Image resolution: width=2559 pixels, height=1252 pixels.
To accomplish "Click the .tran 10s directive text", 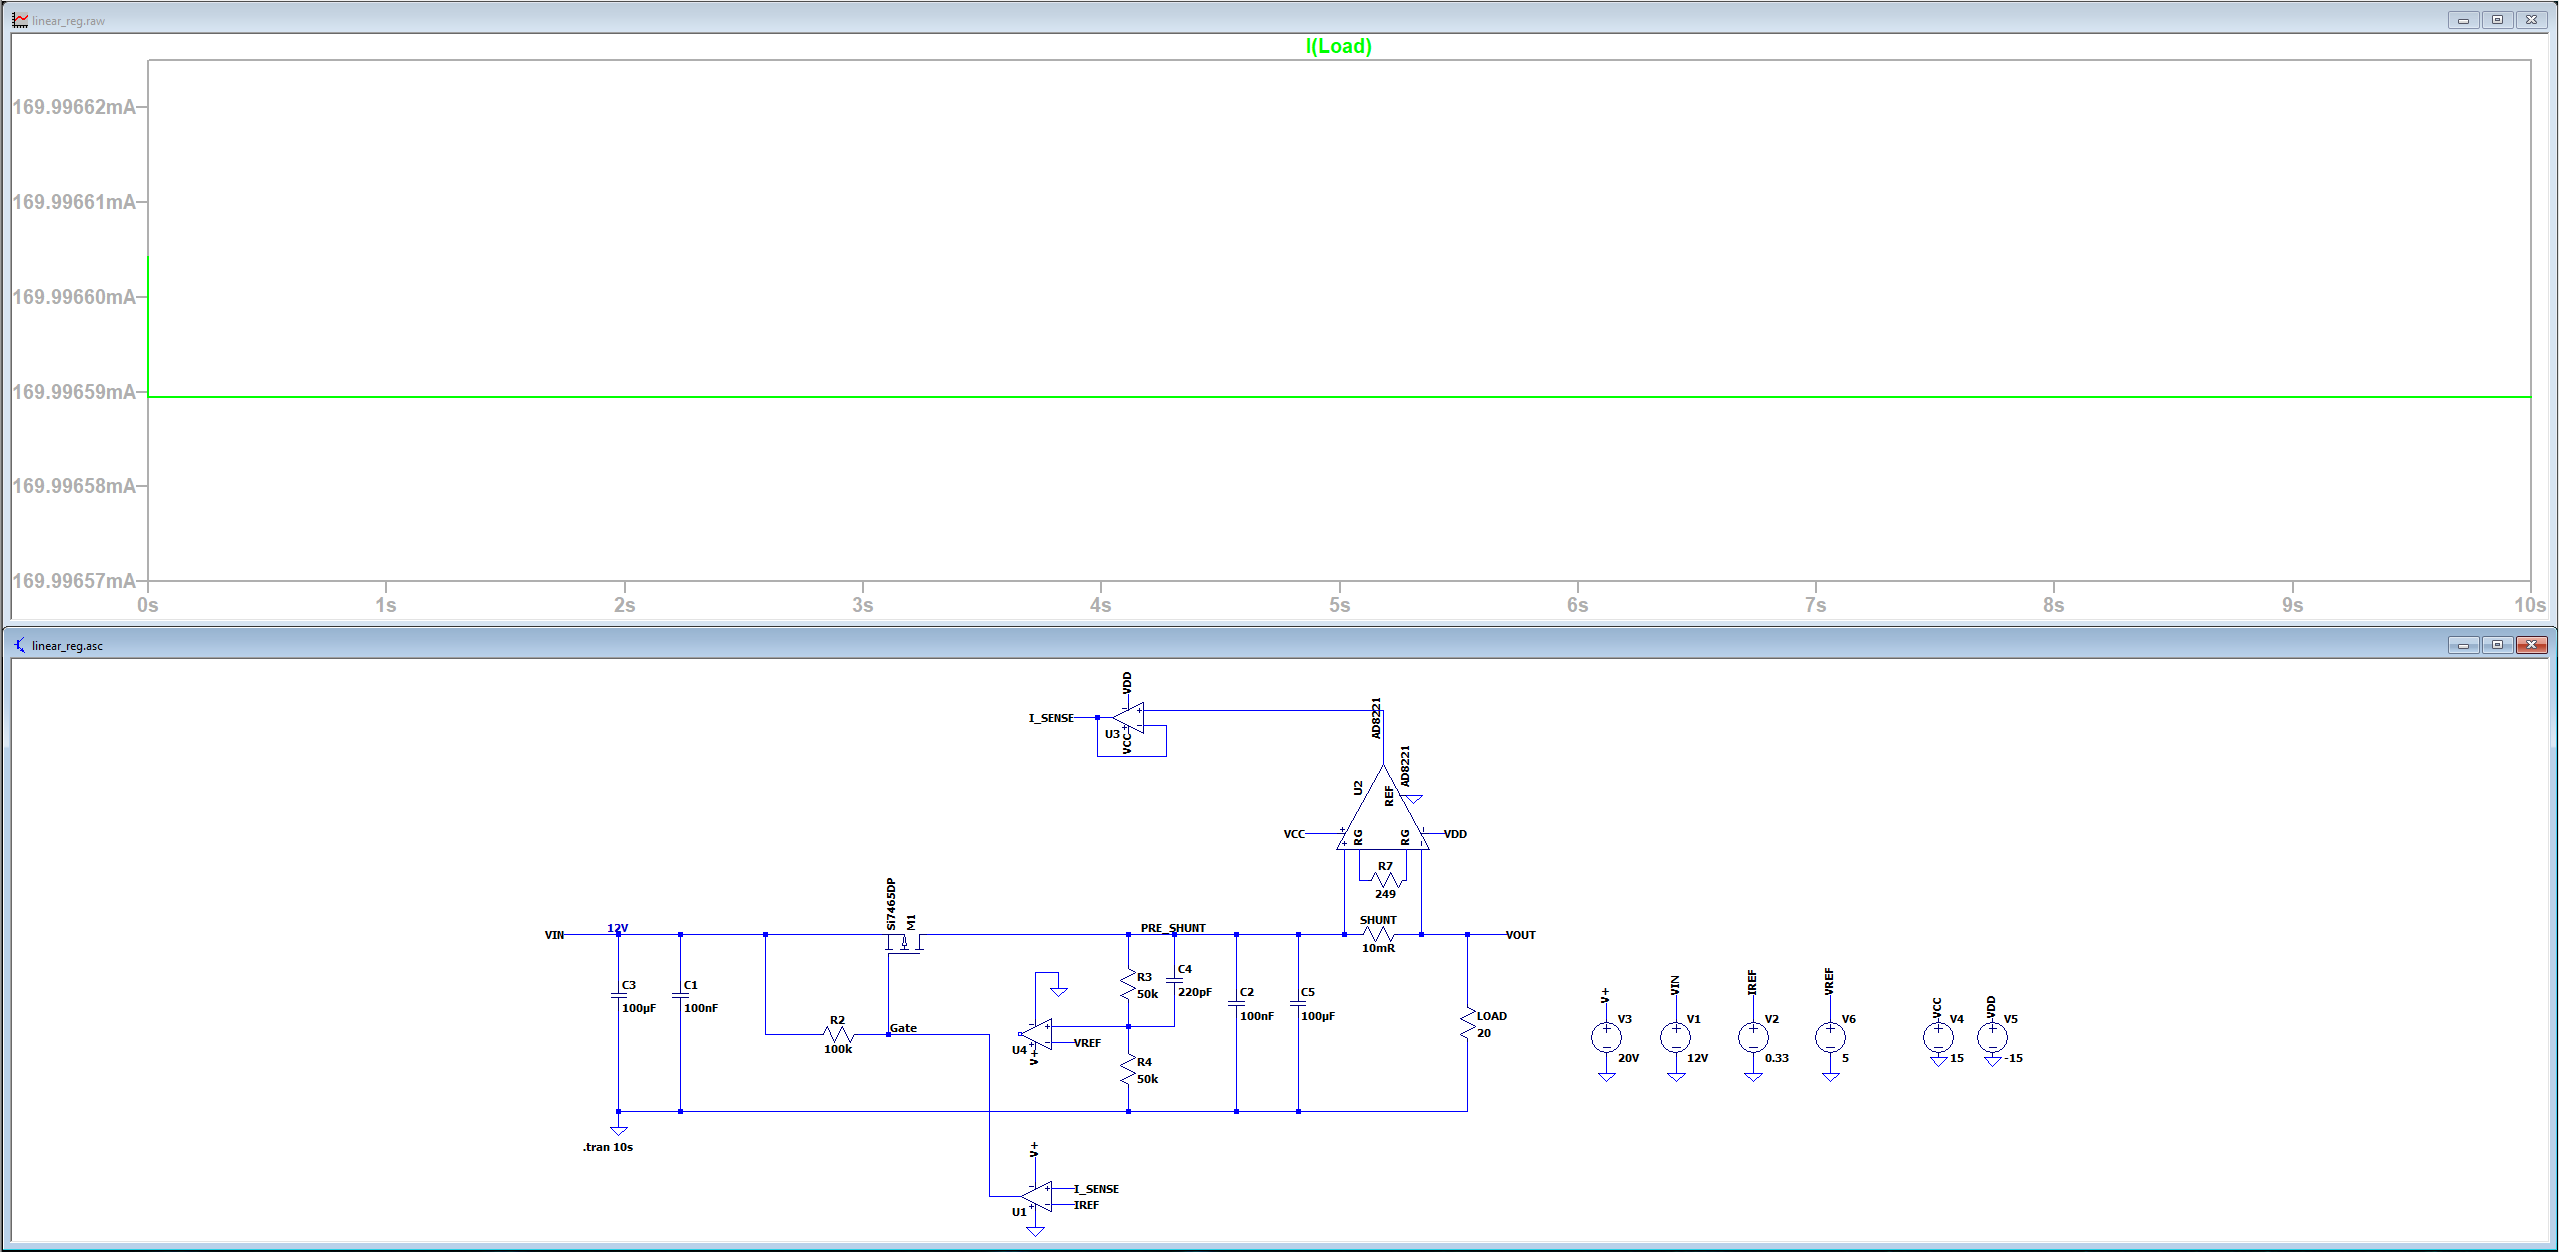I will pos(608,1147).
